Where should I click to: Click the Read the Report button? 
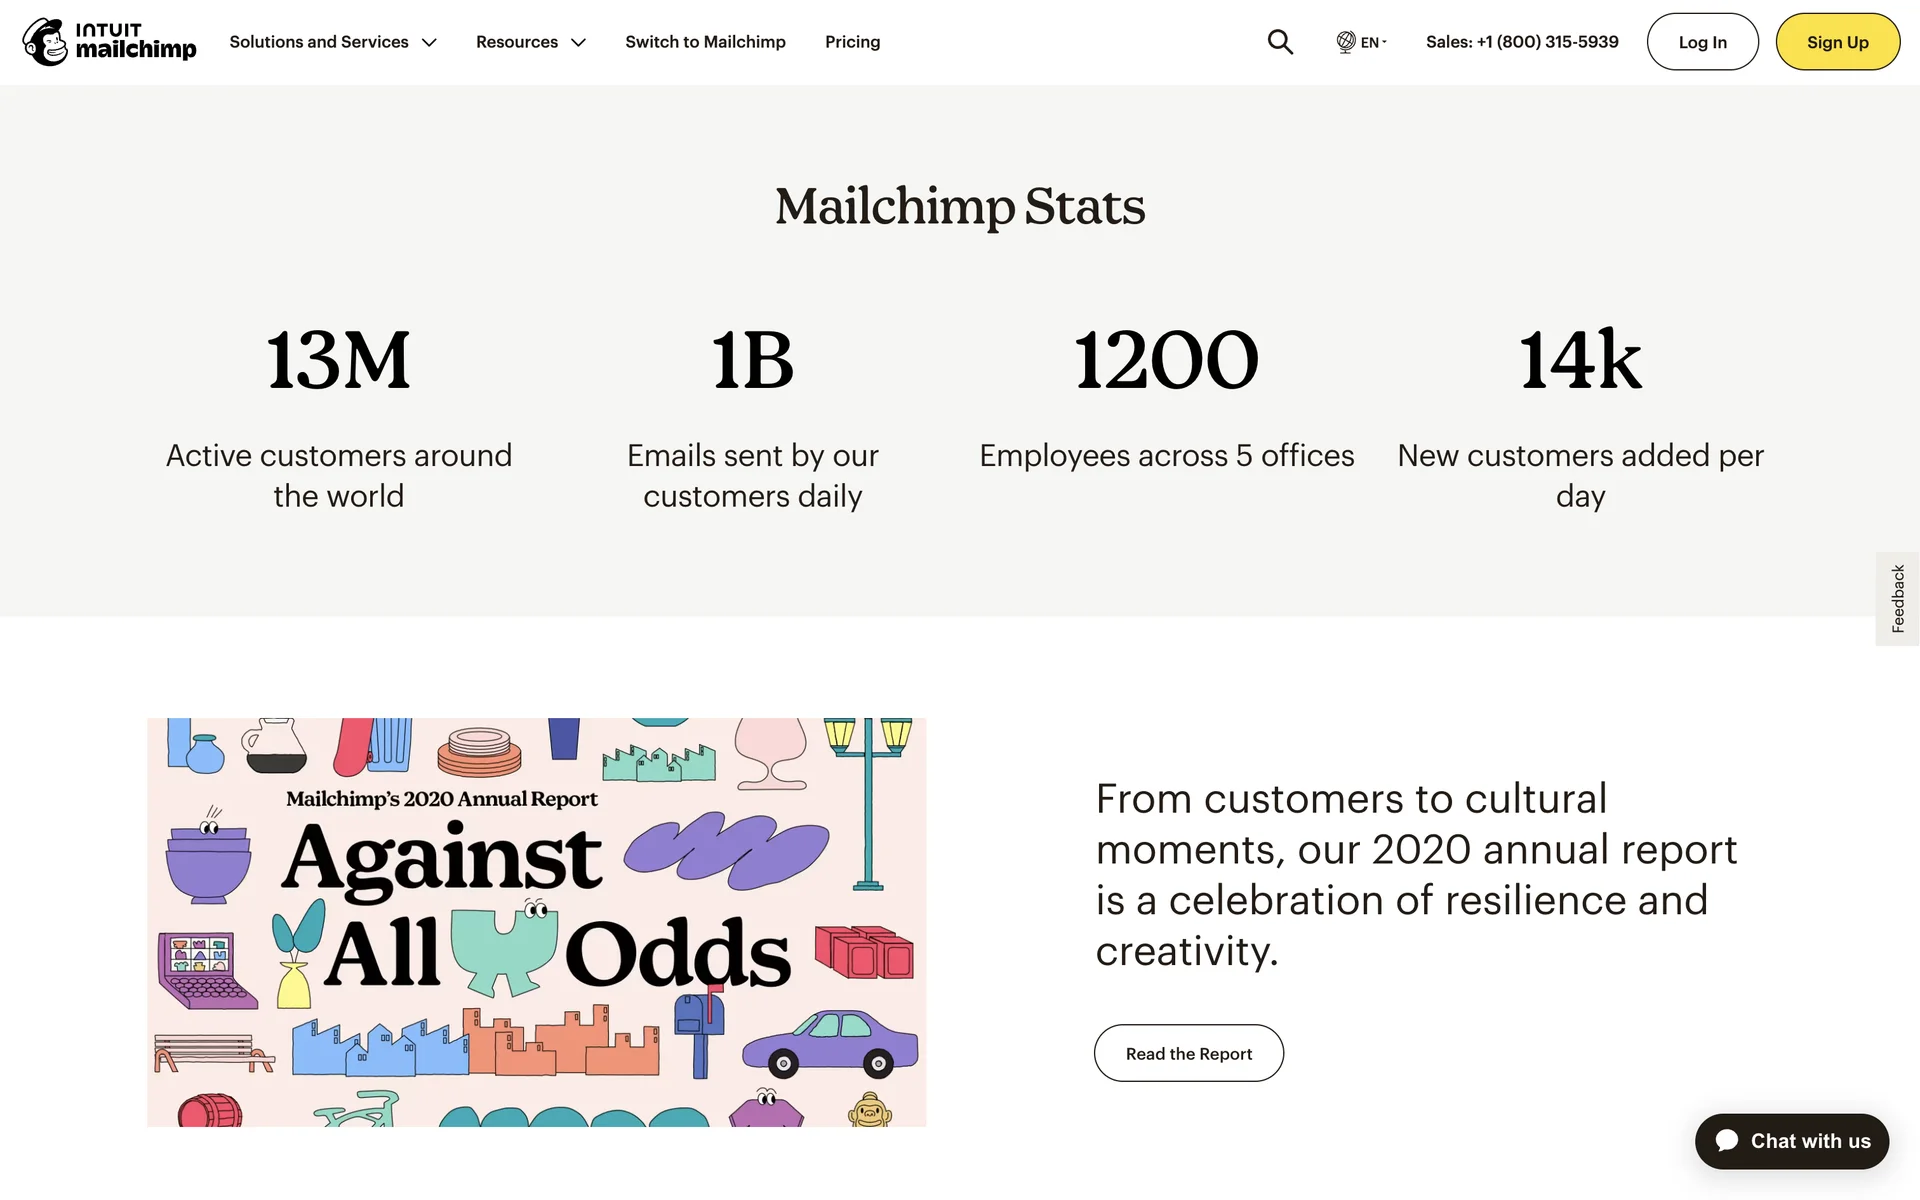point(1188,1053)
